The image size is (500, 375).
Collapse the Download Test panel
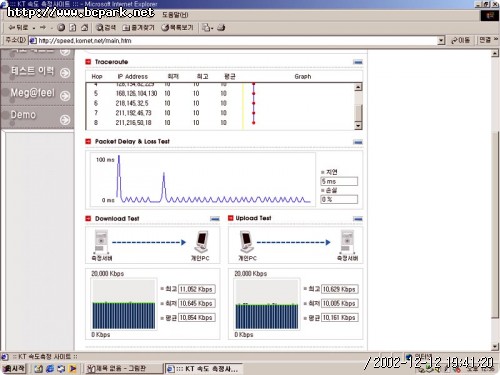(x=215, y=219)
